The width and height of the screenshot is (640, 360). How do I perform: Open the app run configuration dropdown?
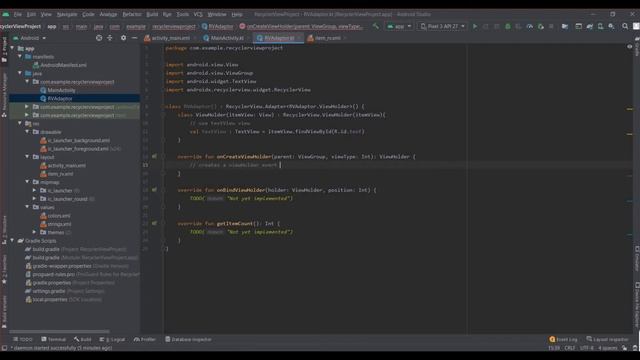(x=399, y=26)
